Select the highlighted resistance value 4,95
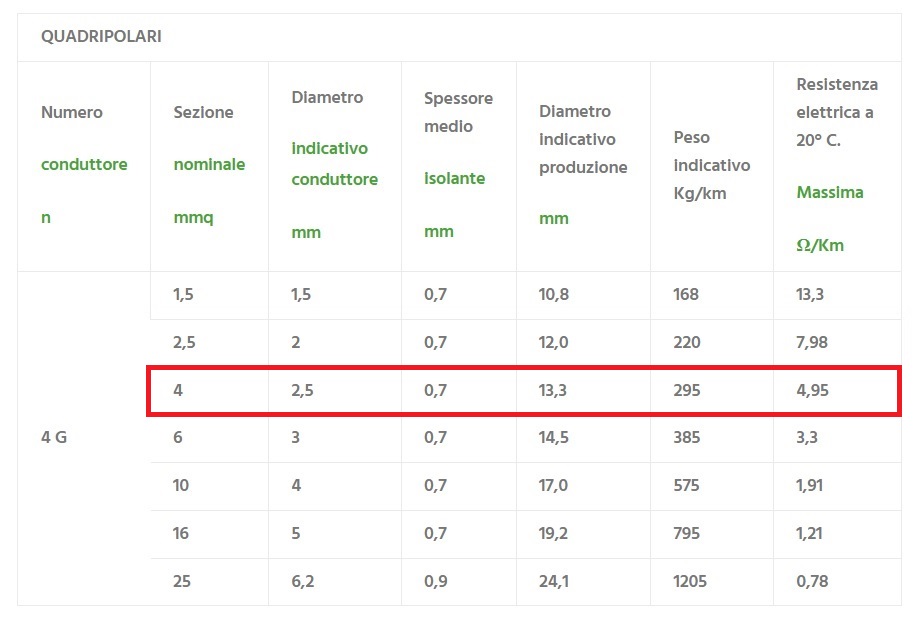 tap(812, 390)
